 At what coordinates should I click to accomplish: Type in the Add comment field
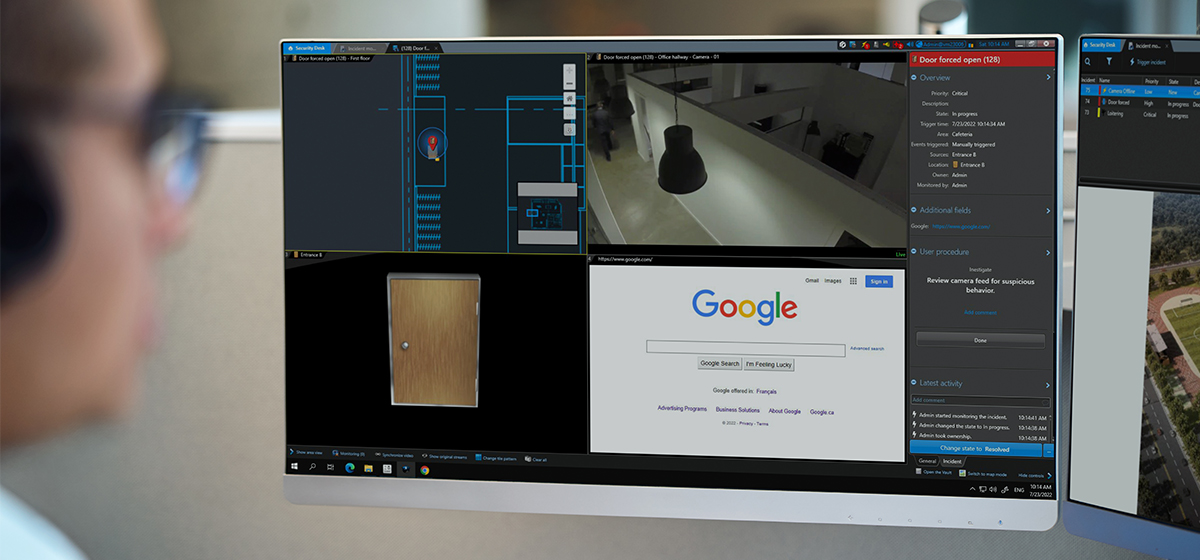(979, 401)
